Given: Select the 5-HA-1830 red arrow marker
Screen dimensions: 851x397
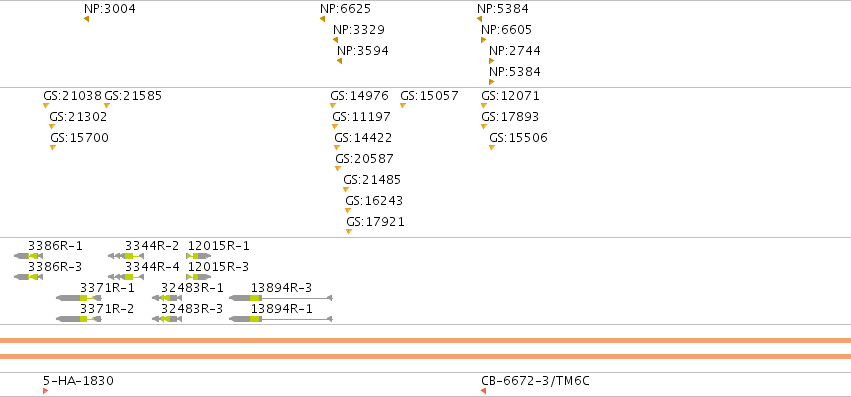Looking at the screenshot, I should point(46,391).
